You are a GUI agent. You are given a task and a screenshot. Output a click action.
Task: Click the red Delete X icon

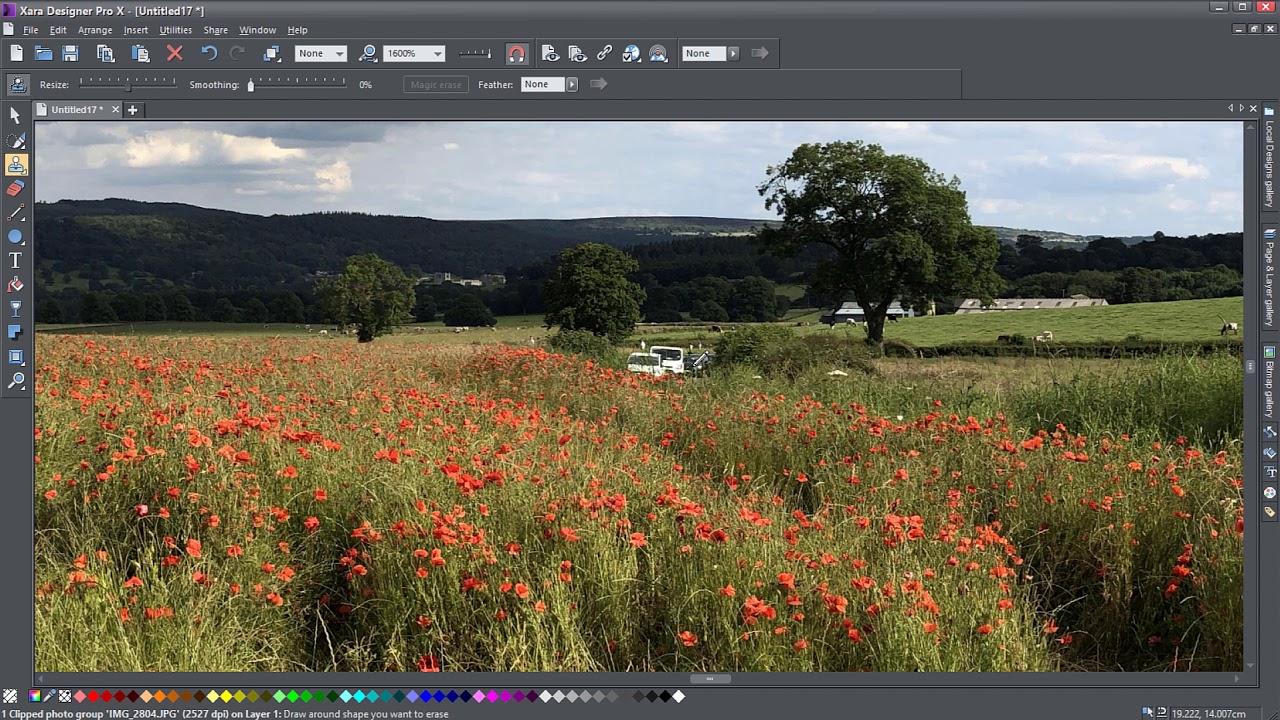[174, 53]
